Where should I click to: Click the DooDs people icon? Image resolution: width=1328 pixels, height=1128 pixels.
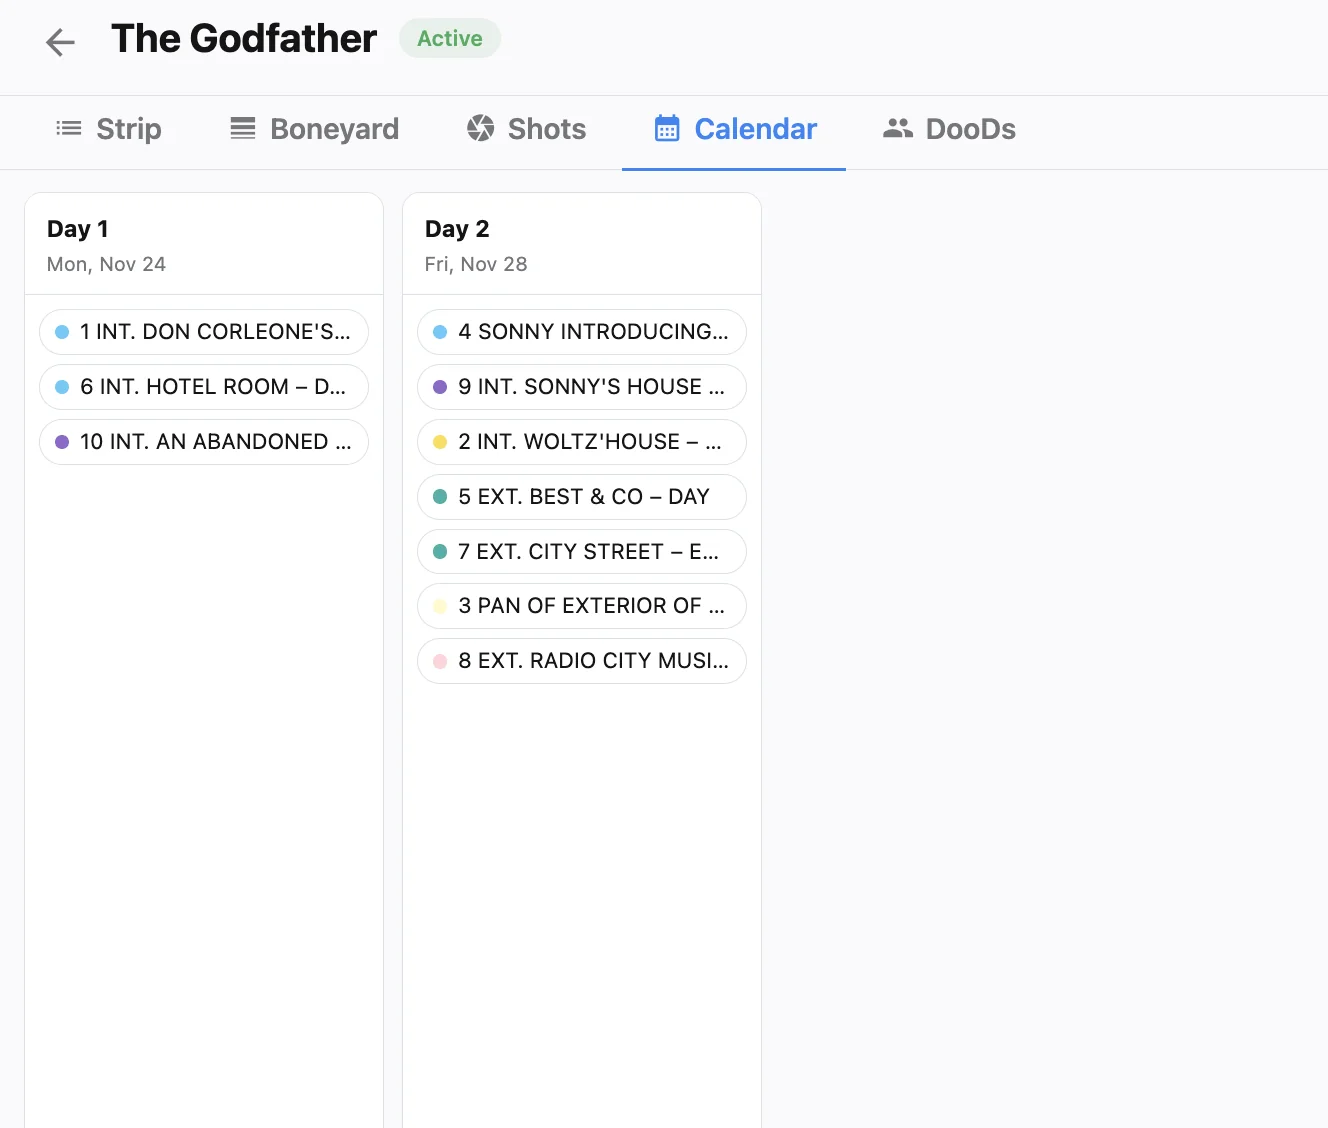tap(898, 128)
